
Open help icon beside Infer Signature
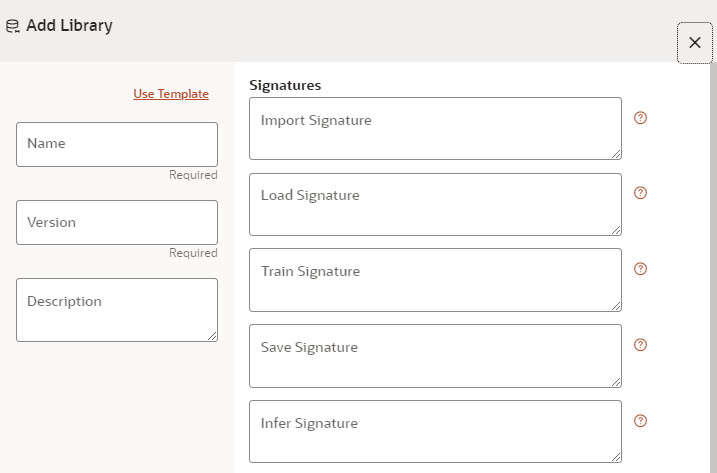coord(640,421)
